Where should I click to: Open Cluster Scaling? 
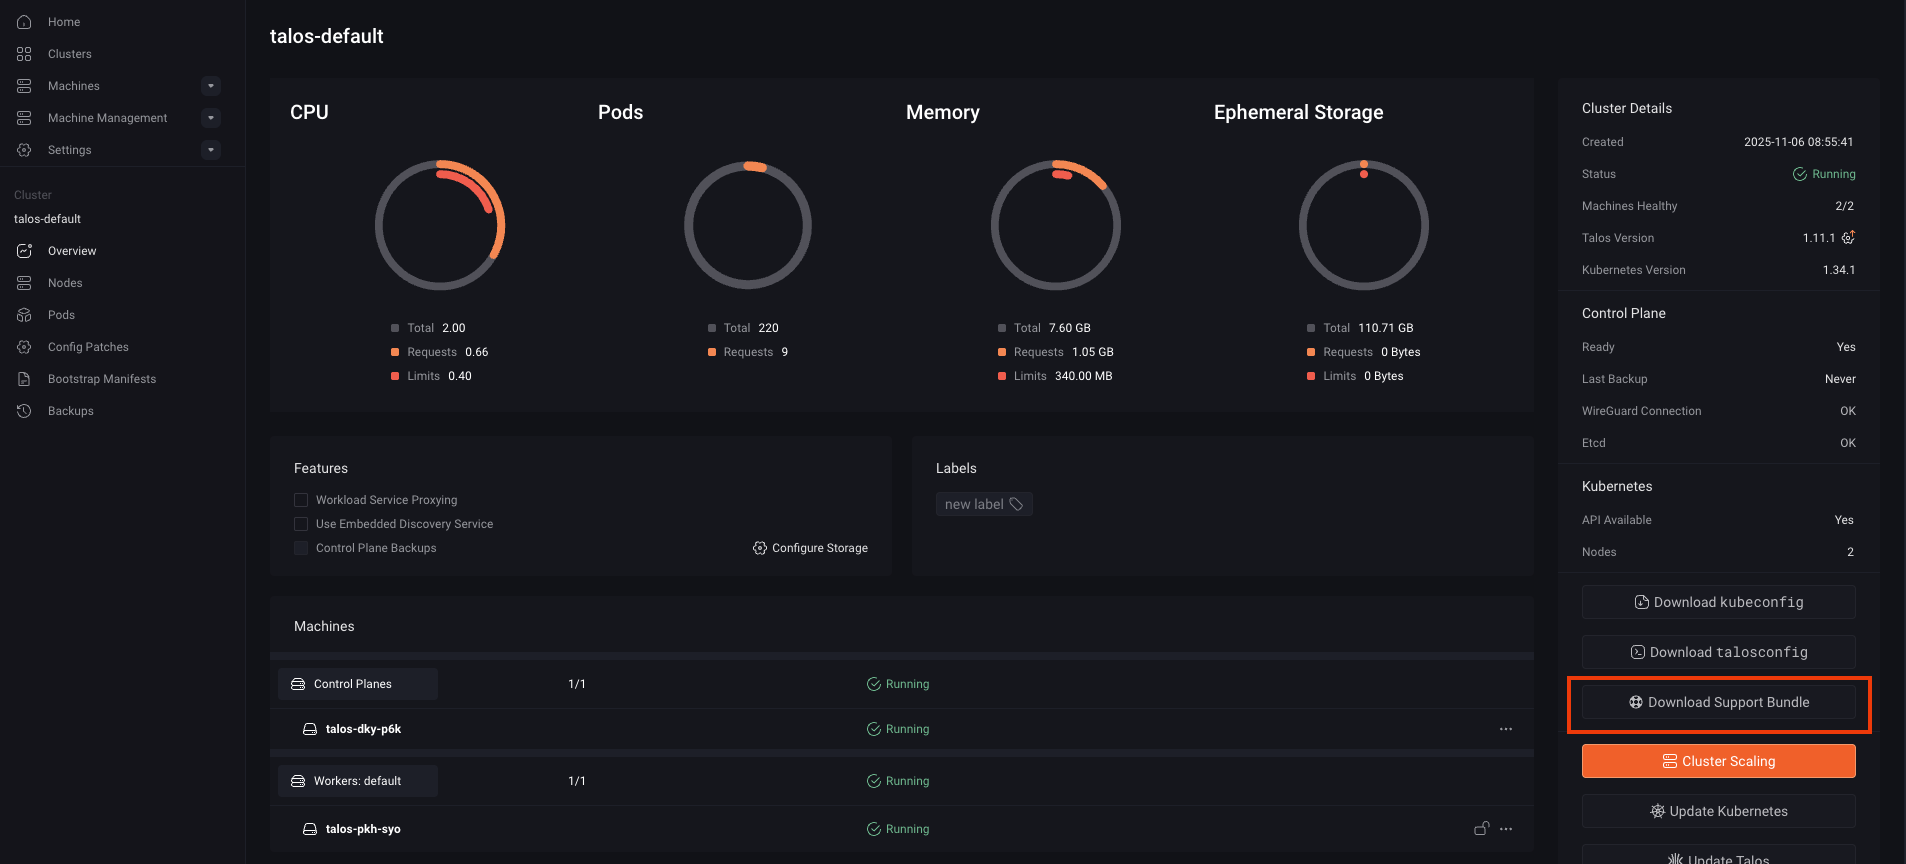pos(1718,761)
